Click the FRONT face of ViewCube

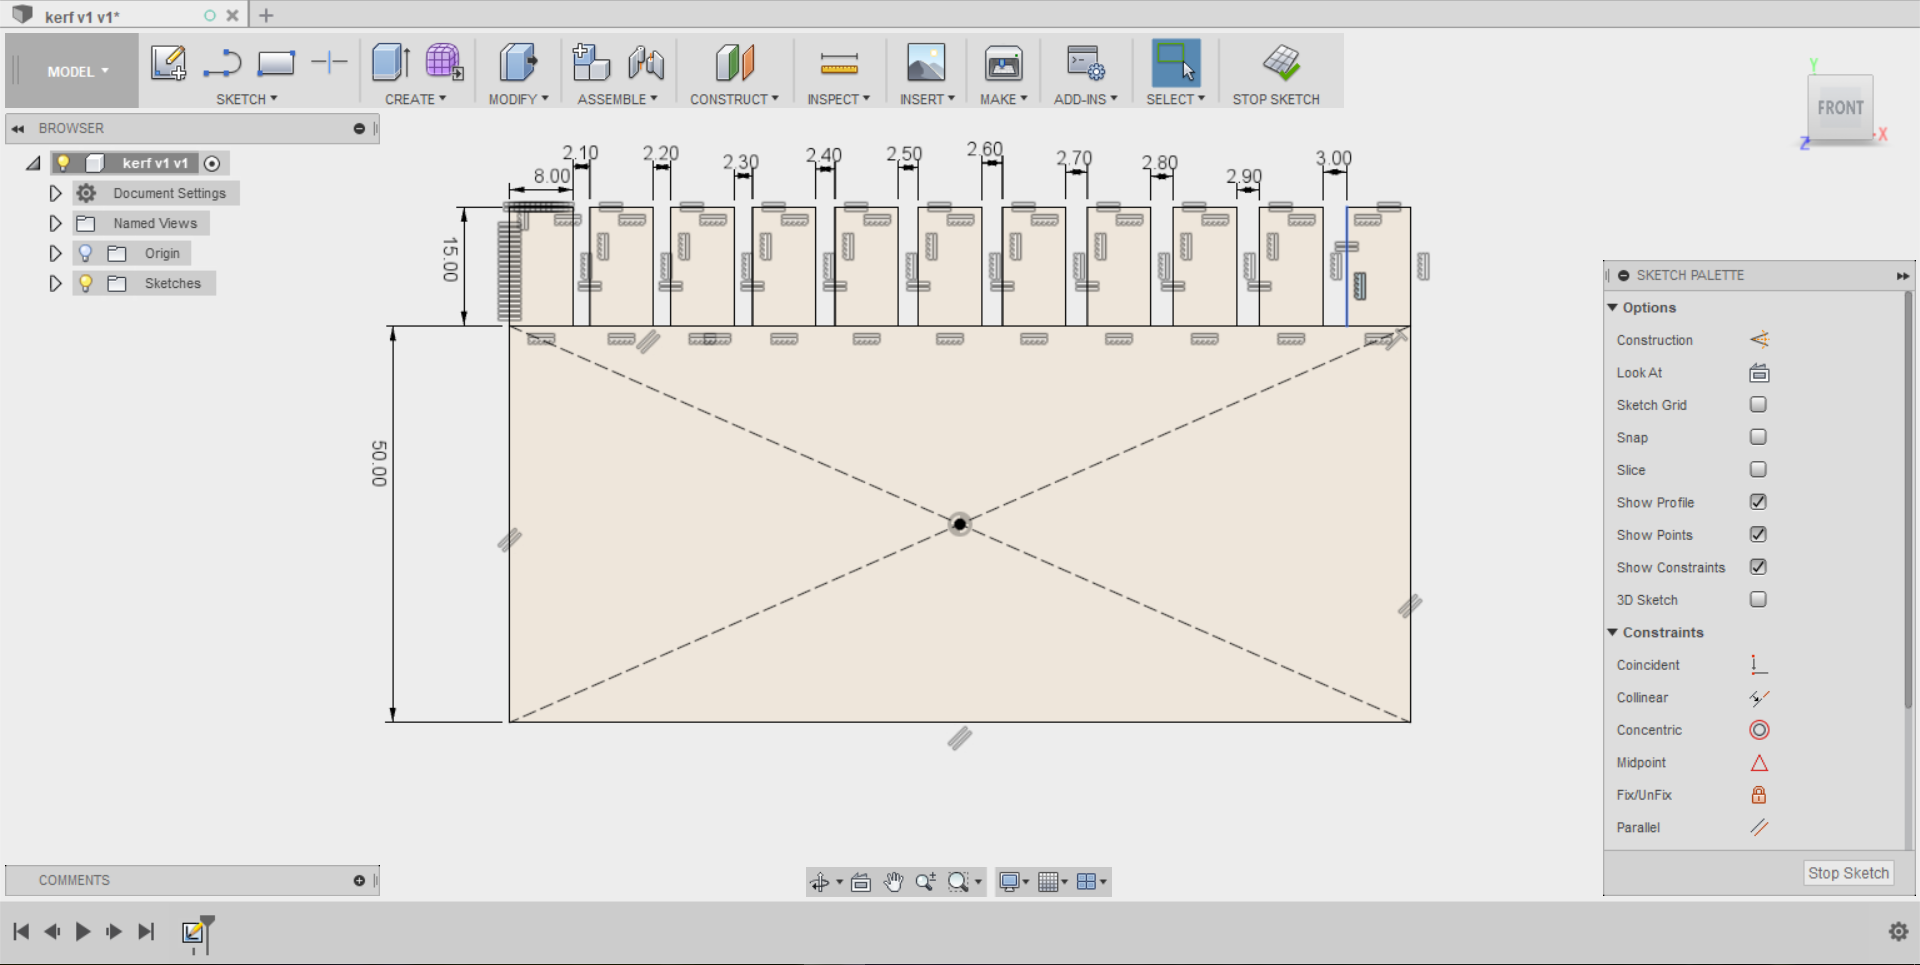coord(1840,108)
